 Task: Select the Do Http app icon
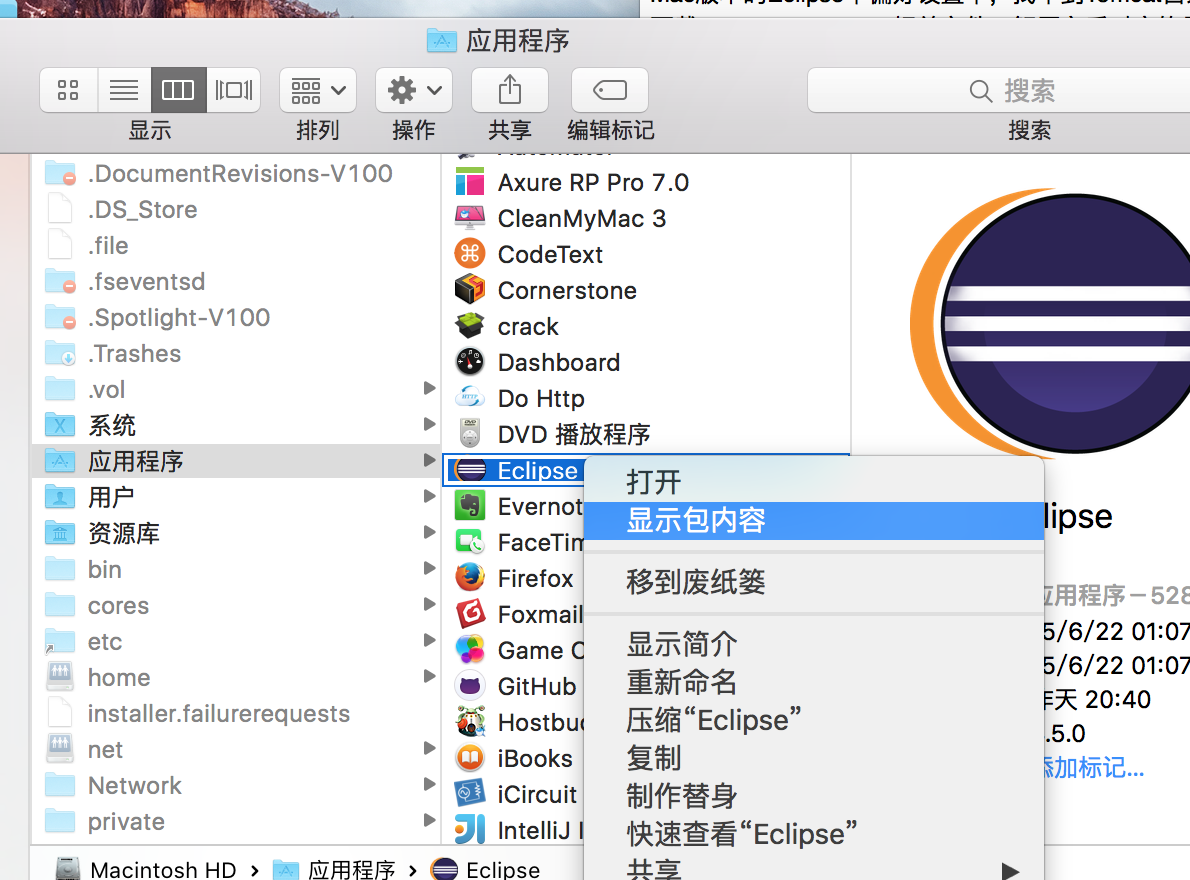(x=470, y=398)
